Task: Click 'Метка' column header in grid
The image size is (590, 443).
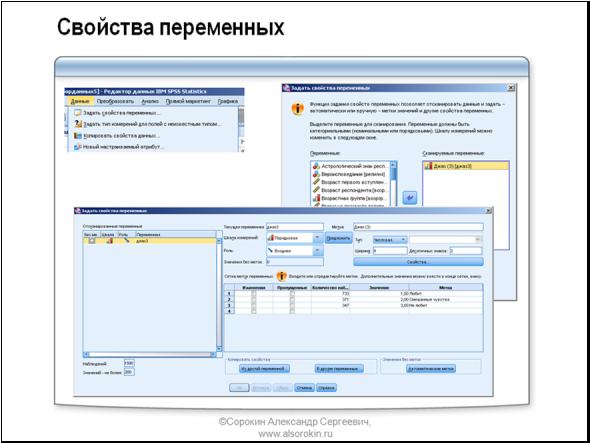Action: (446, 288)
